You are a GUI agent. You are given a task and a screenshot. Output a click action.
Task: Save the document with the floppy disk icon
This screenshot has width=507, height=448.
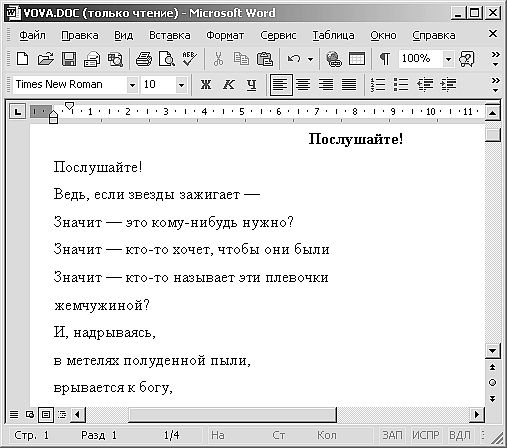(69, 59)
